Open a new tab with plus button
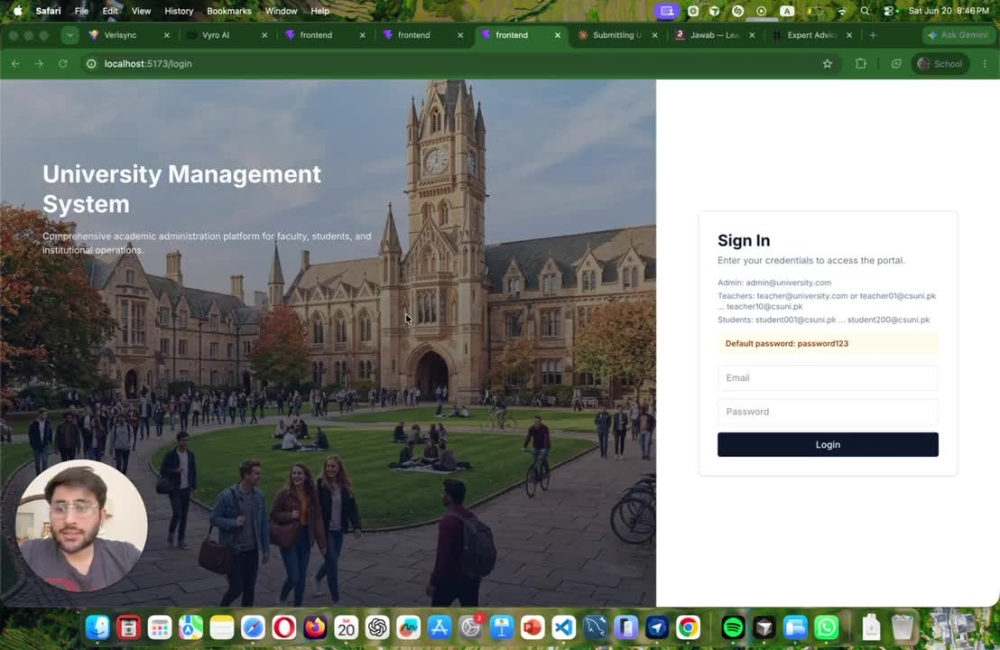The height and width of the screenshot is (650, 1000). (873, 35)
